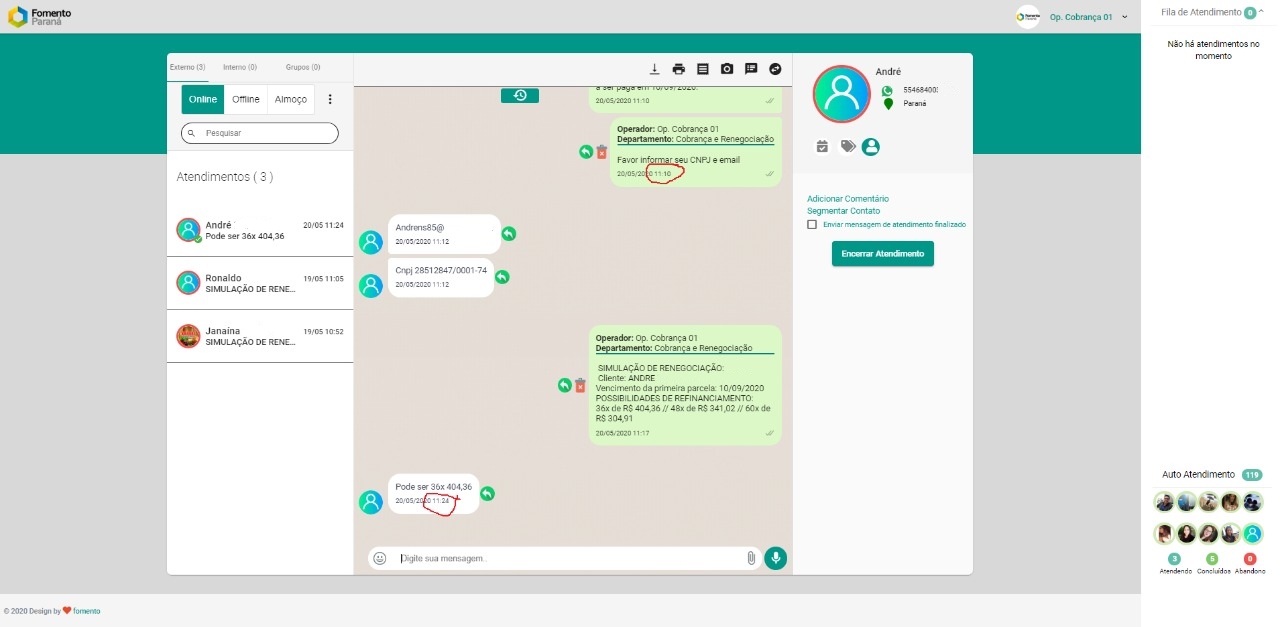Click the 'Atendimentos ( 3 )' heading

[225, 177]
